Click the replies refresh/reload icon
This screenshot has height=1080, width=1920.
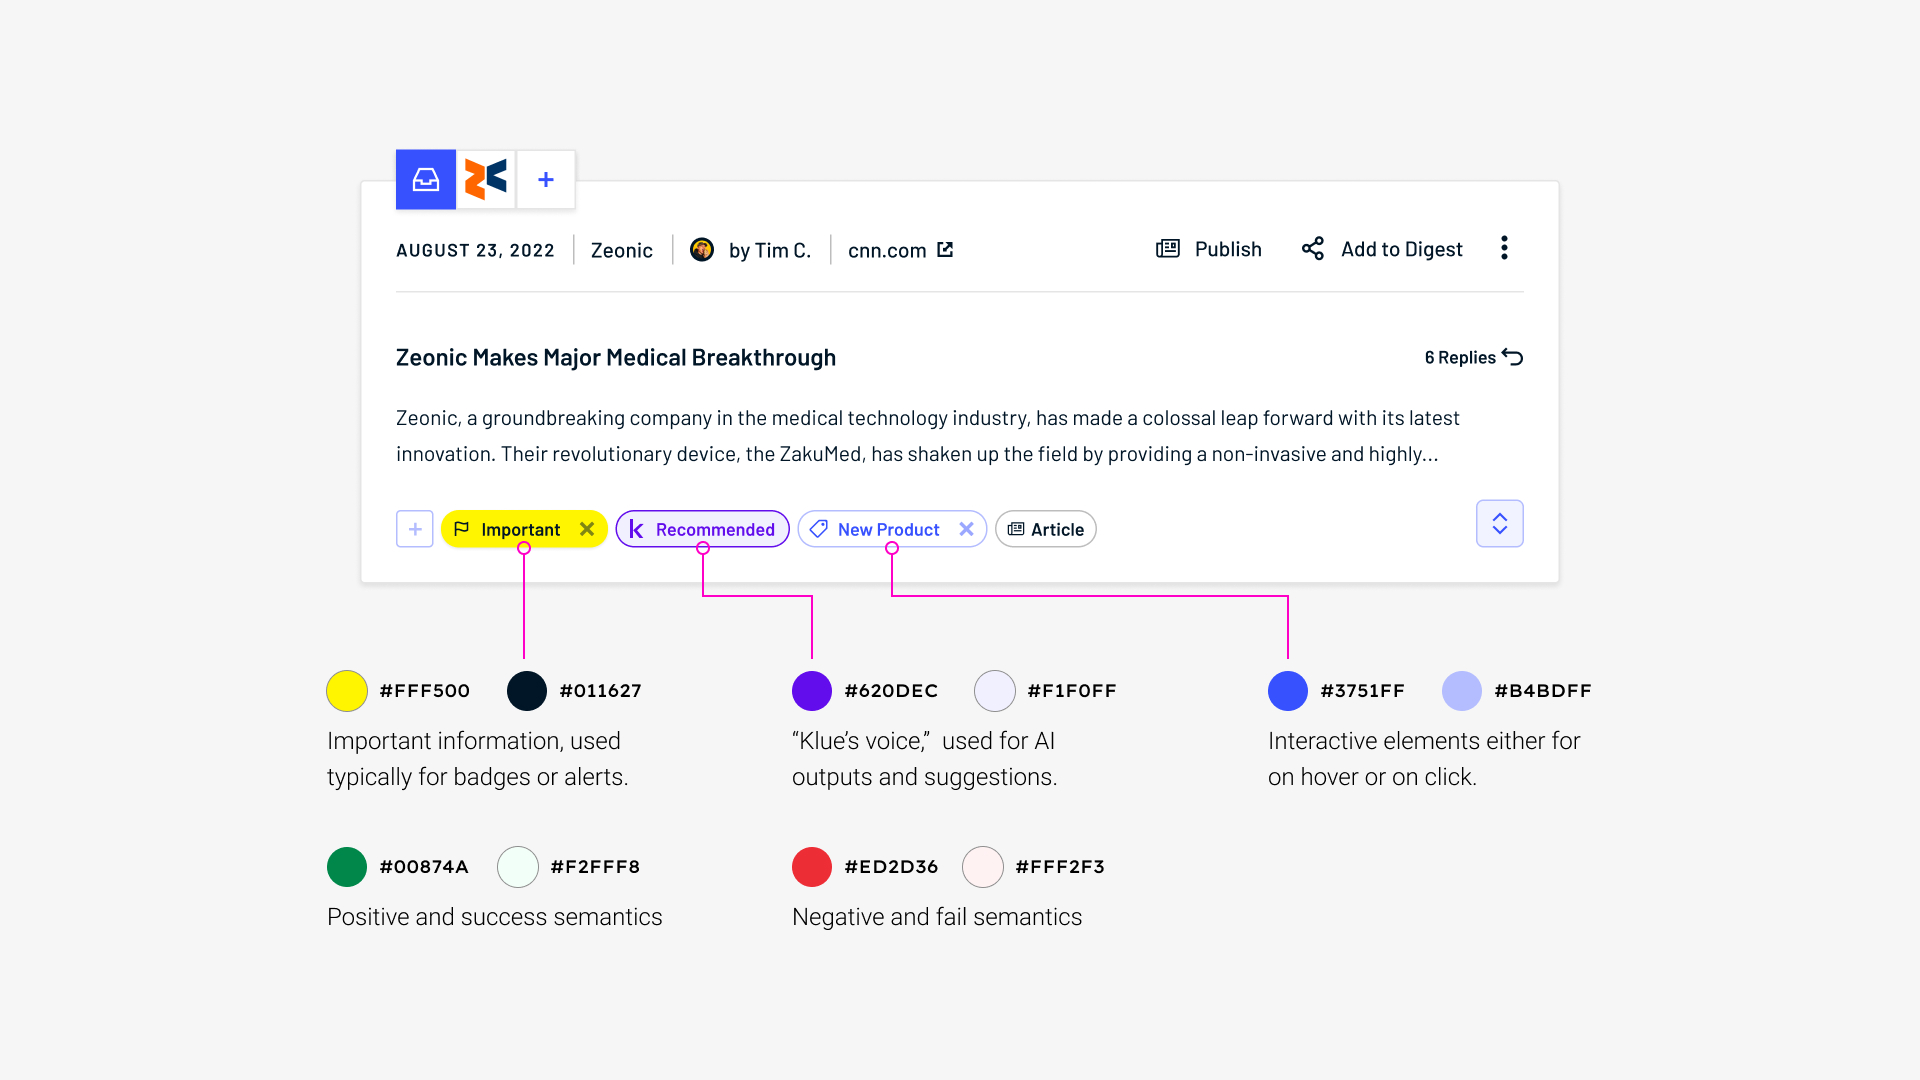point(1514,357)
